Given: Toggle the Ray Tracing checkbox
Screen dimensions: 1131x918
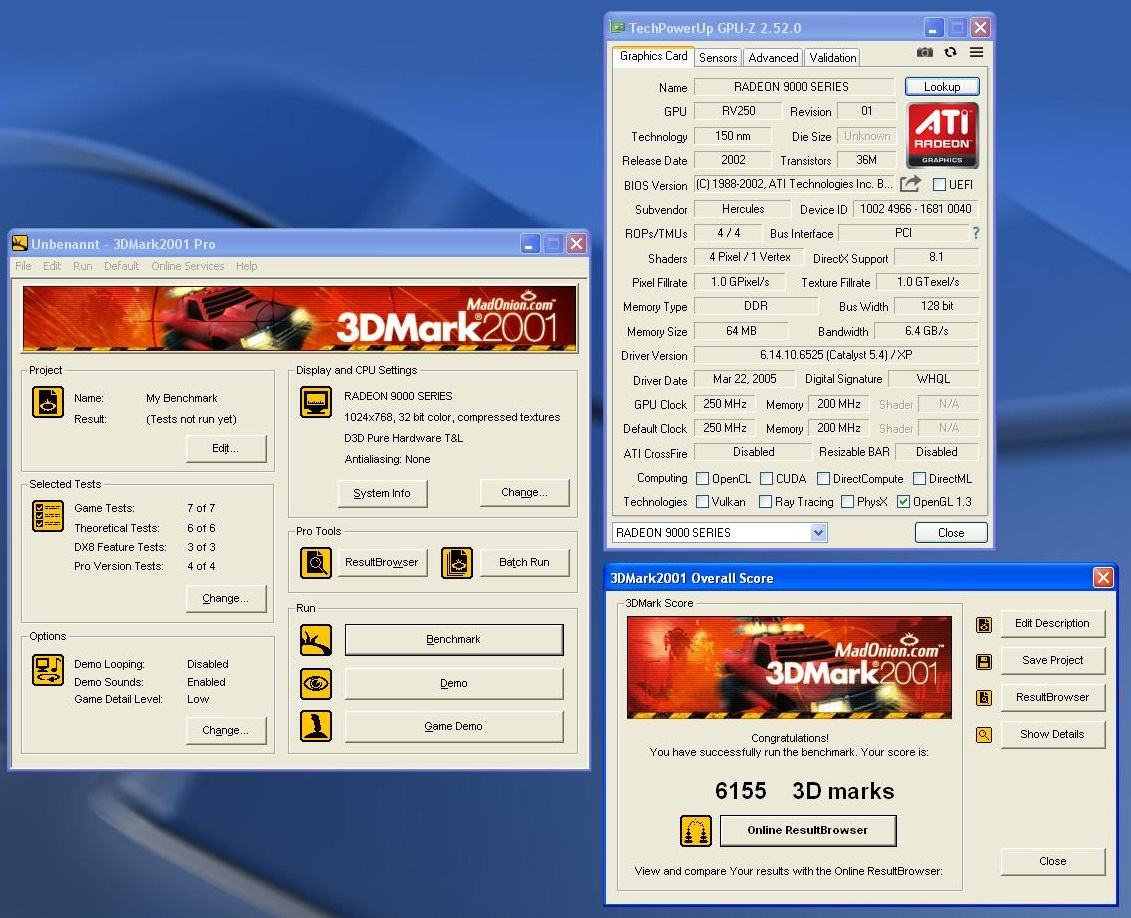Looking at the screenshot, I should point(765,501).
